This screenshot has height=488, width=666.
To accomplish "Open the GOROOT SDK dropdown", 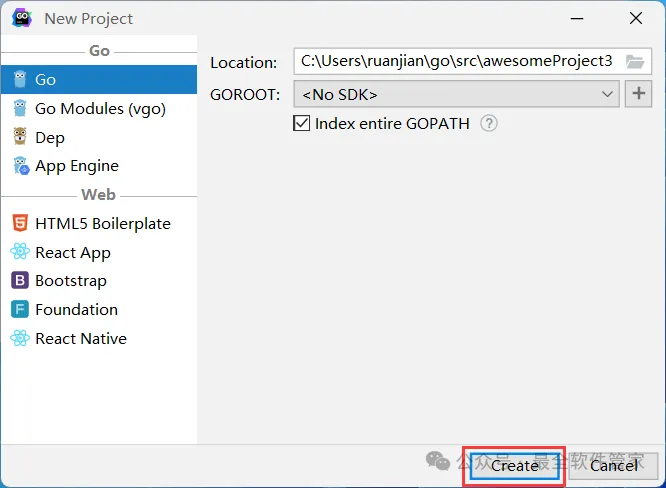I will [457, 94].
